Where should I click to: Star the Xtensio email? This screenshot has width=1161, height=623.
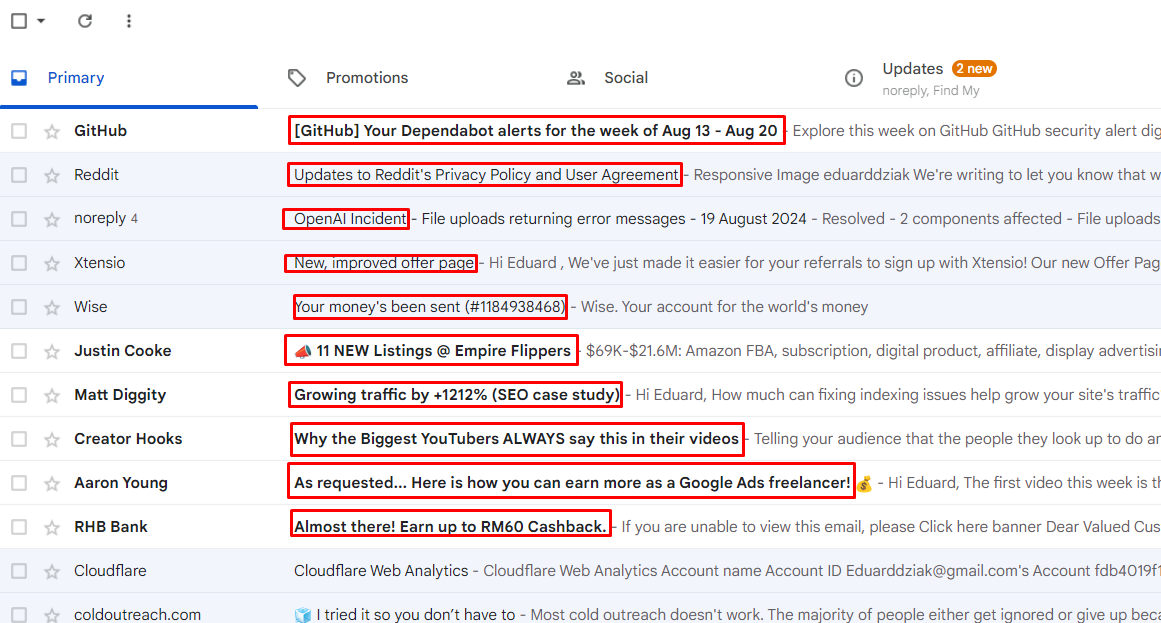click(x=52, y=264)
